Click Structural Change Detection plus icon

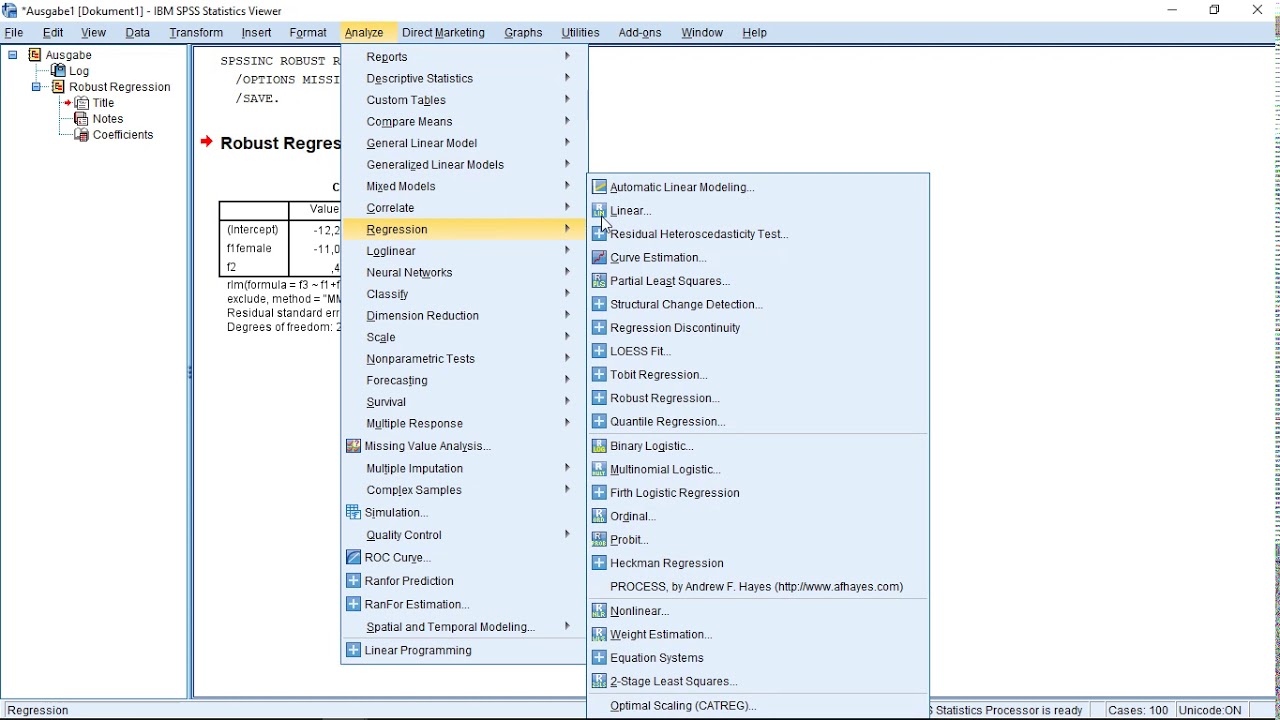pyautogui.click(x=600, y=305)
